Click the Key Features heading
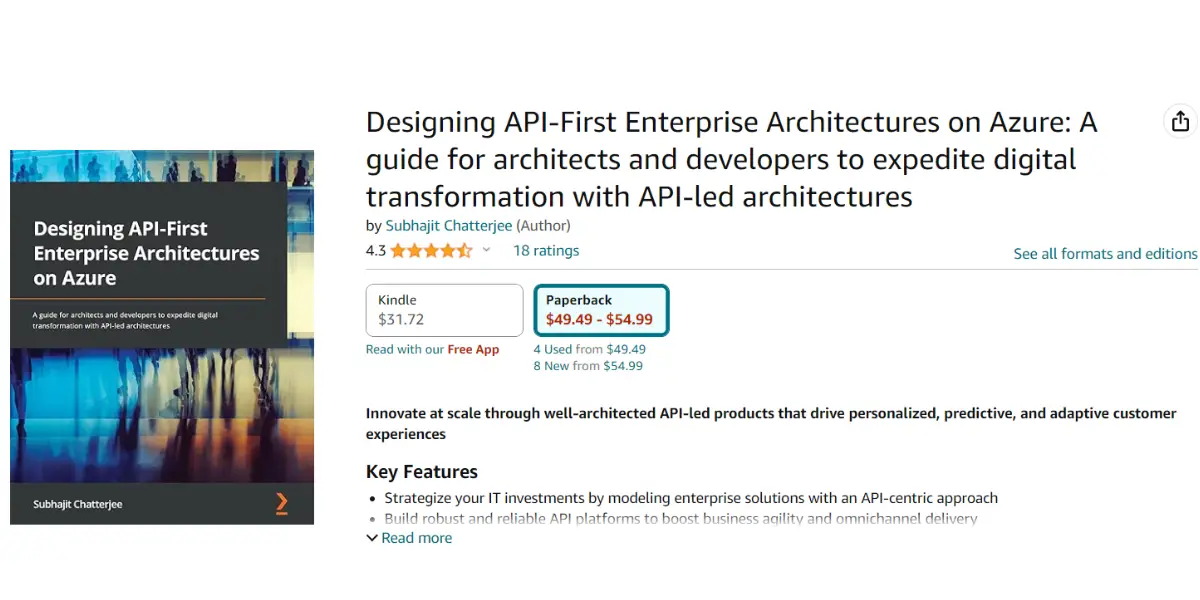This screenshot has height=600, width=1200. pyautogui.click(x=422, y=472)
